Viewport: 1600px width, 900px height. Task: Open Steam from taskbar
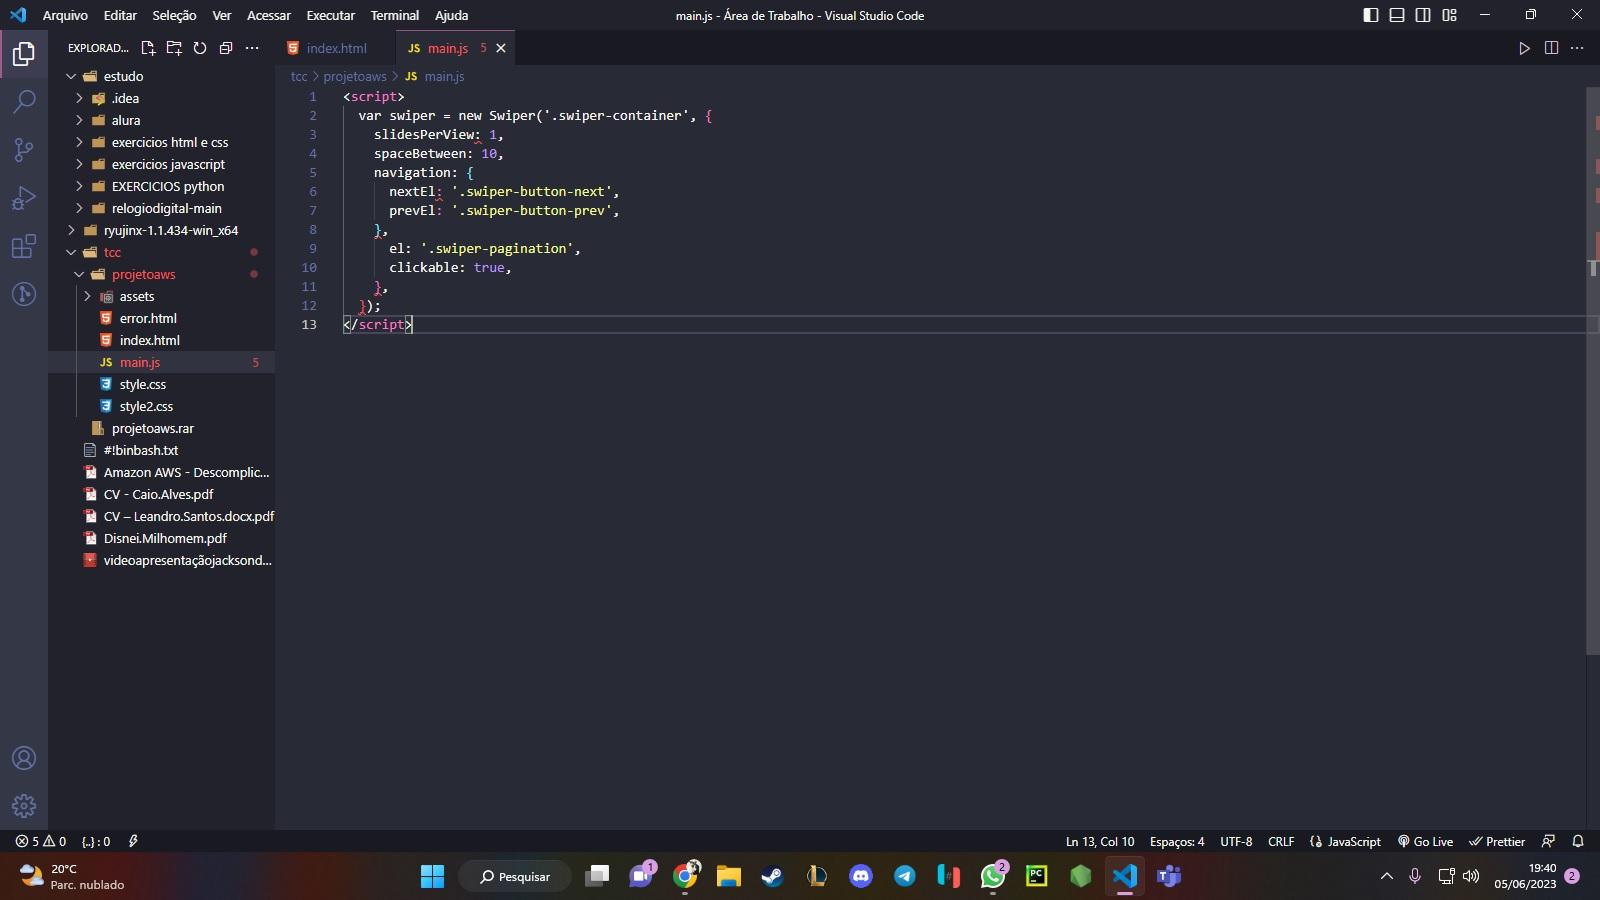pos(772,877)
